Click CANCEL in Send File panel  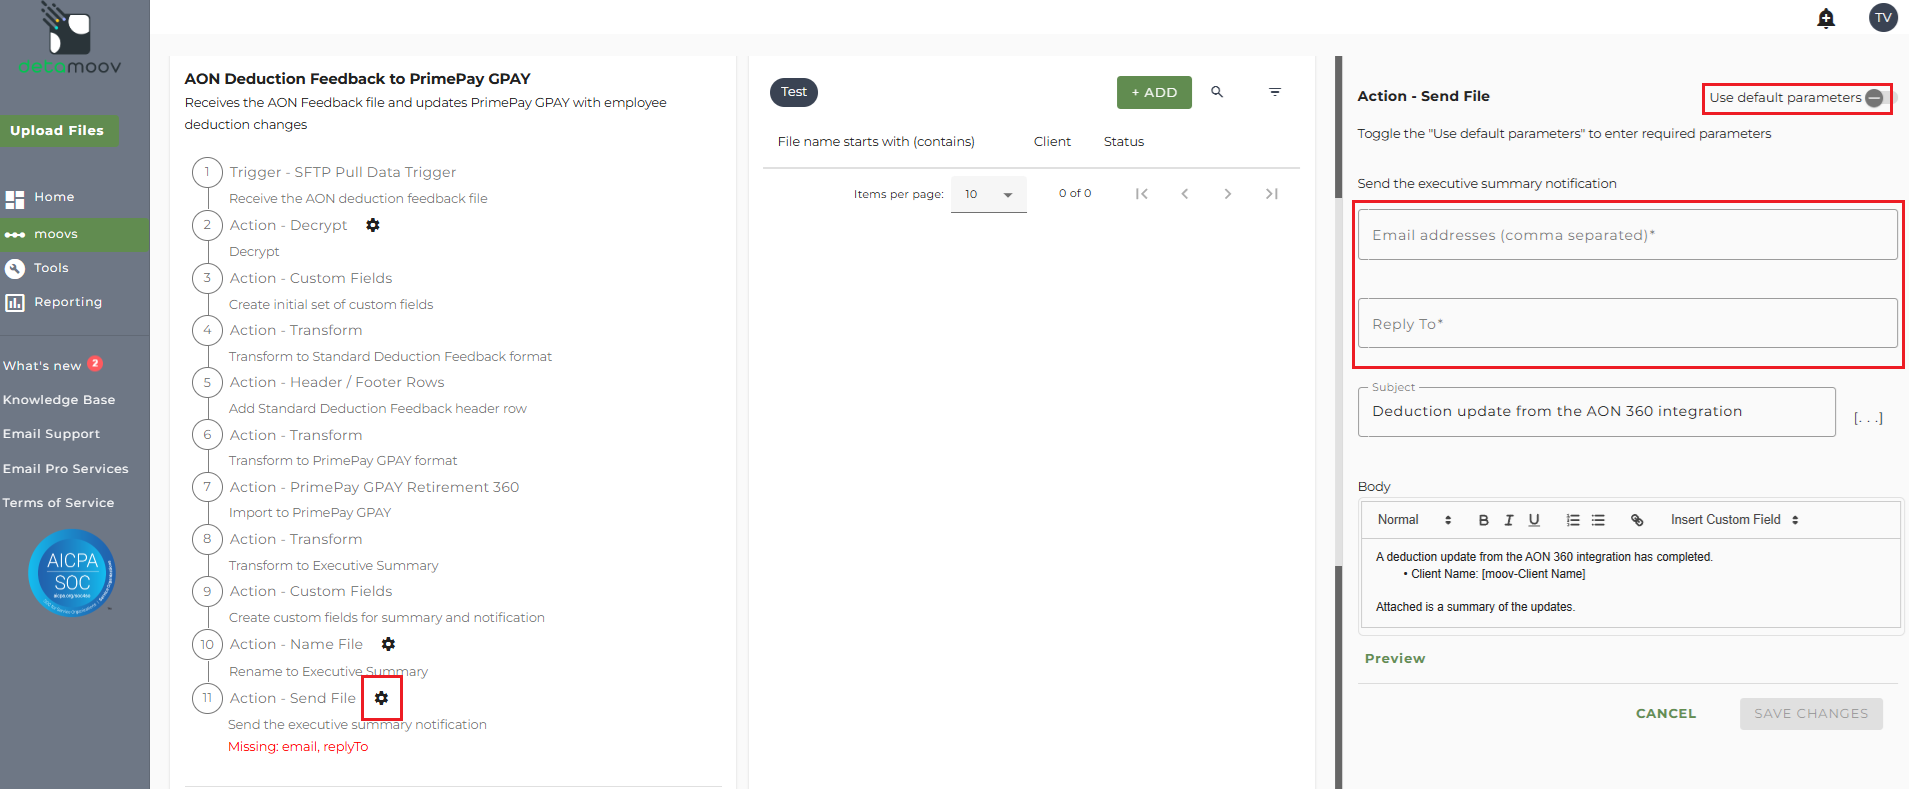(x=1666, y=714)
